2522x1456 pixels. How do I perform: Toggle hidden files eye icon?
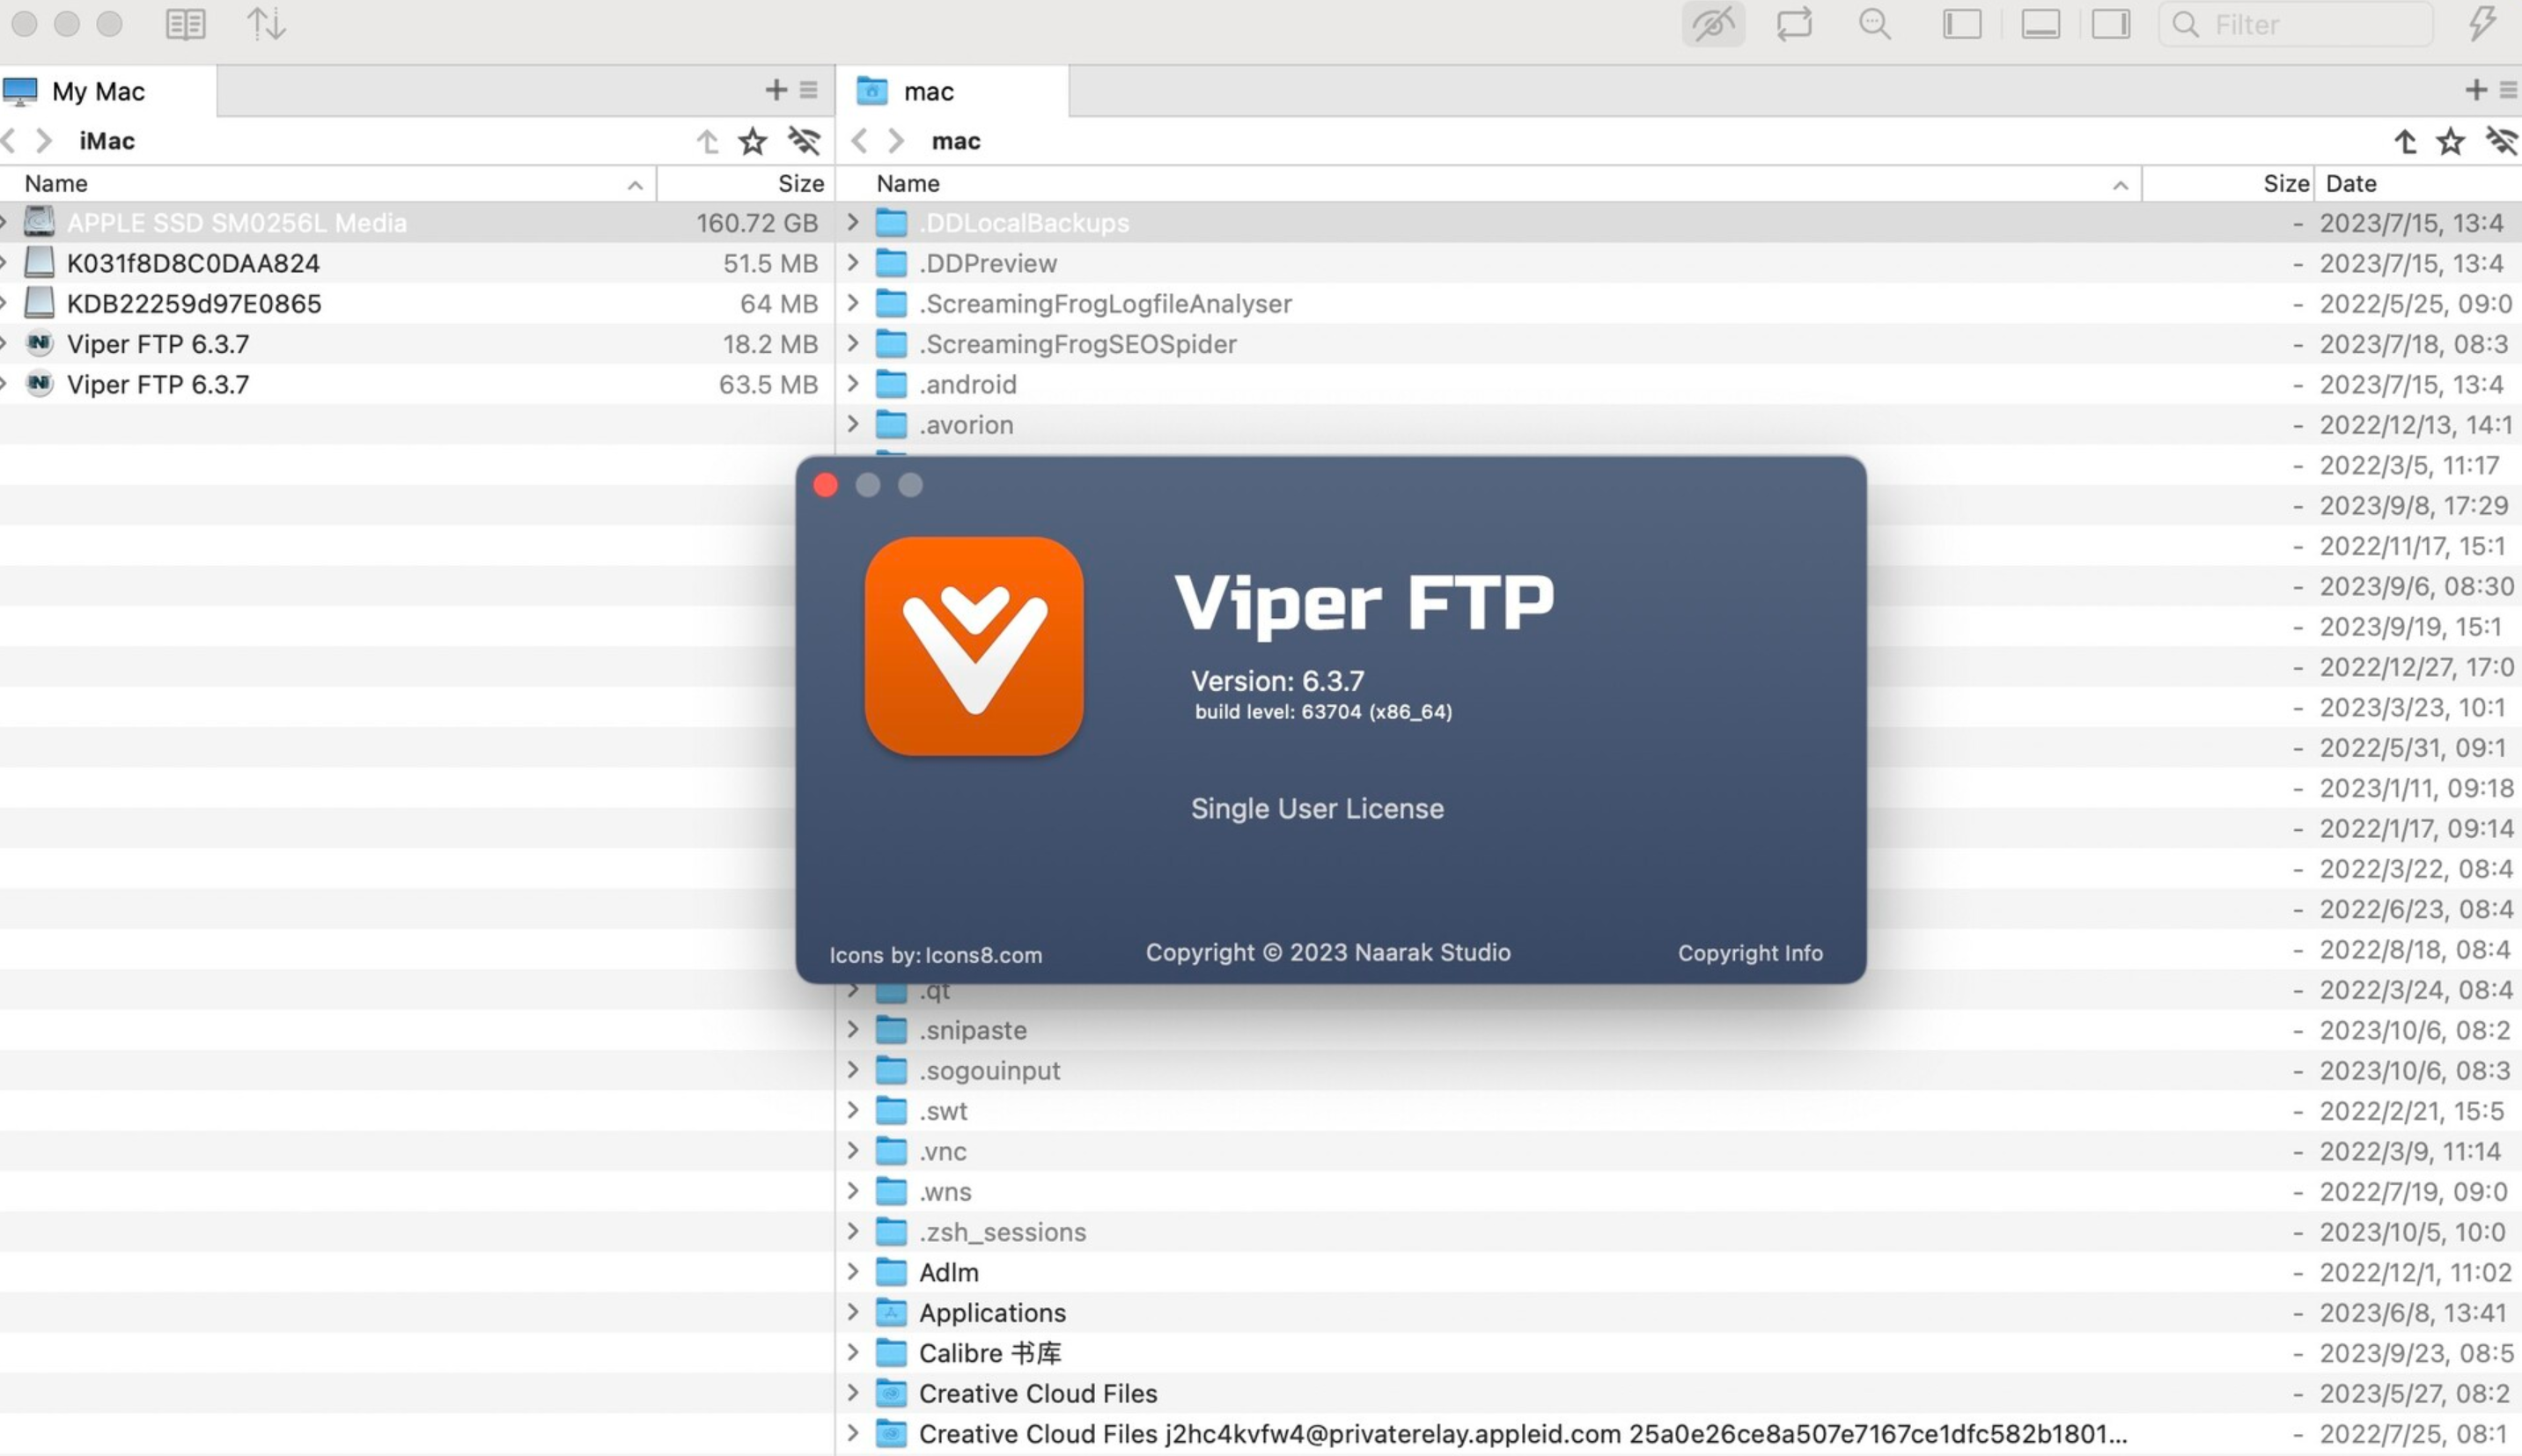pyautogui.click(x=1713, y=24)
